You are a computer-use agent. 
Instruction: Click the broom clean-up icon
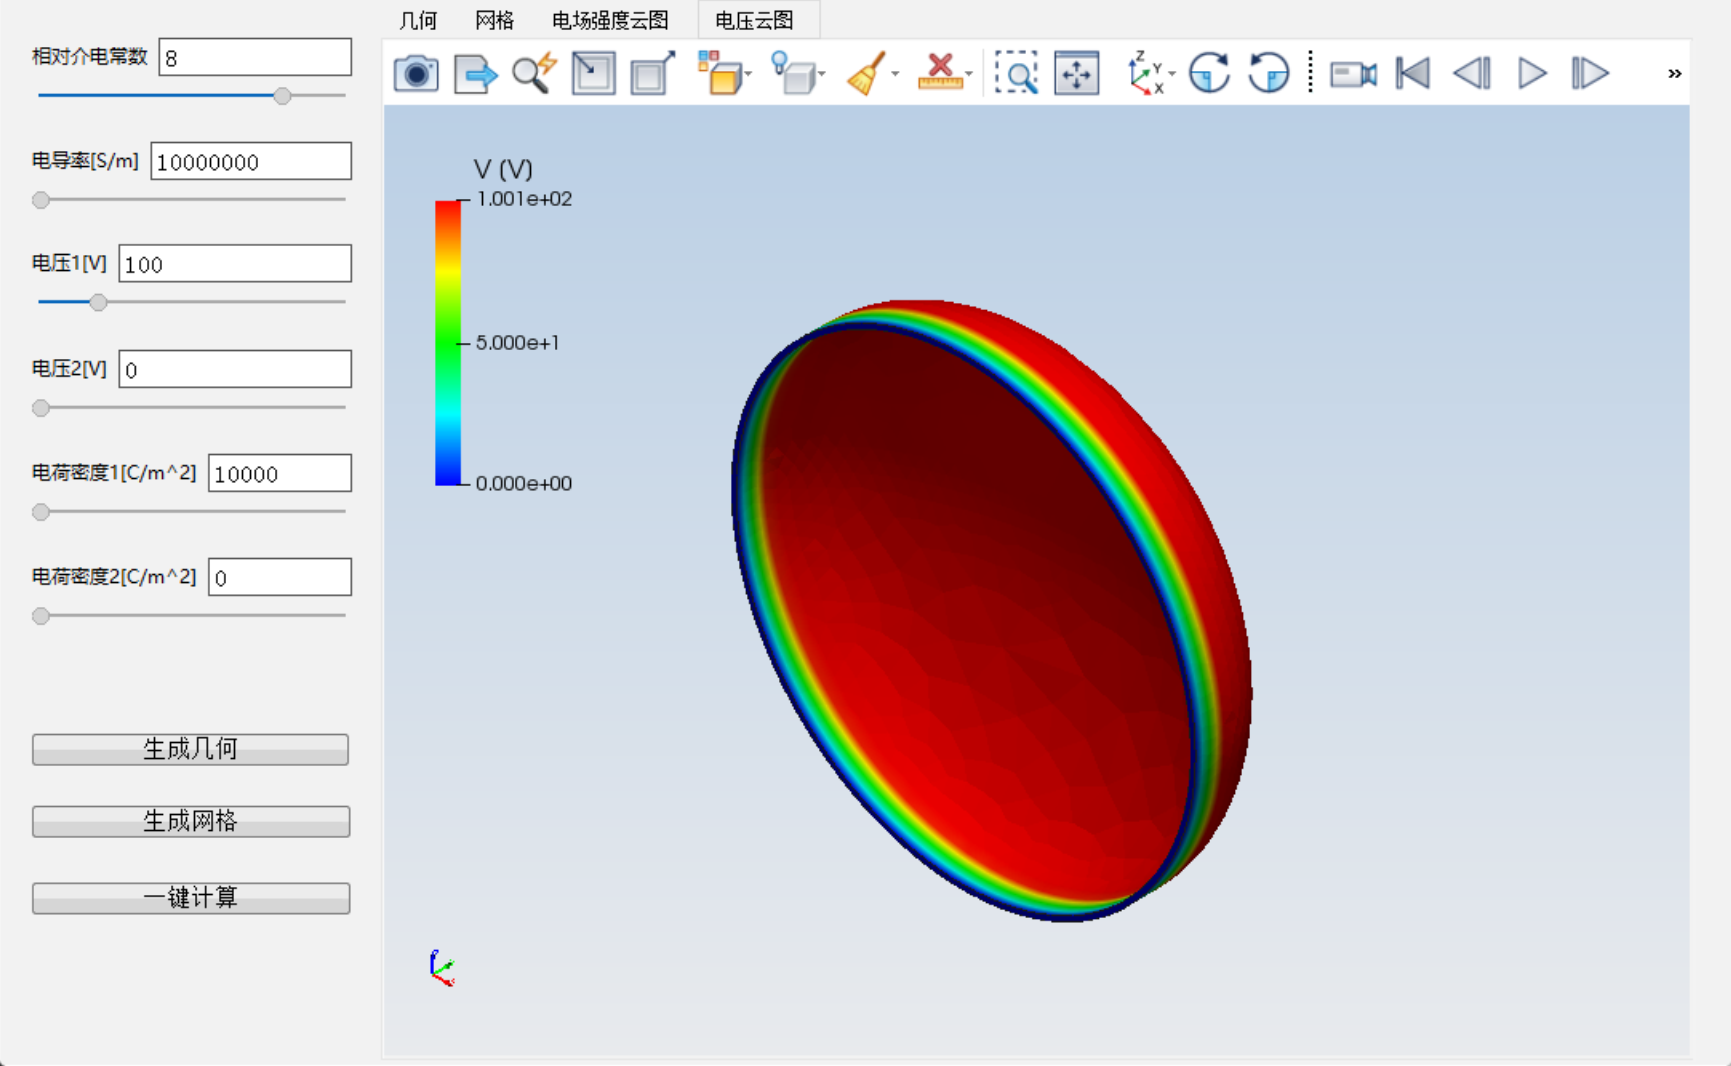click(866, 74)
